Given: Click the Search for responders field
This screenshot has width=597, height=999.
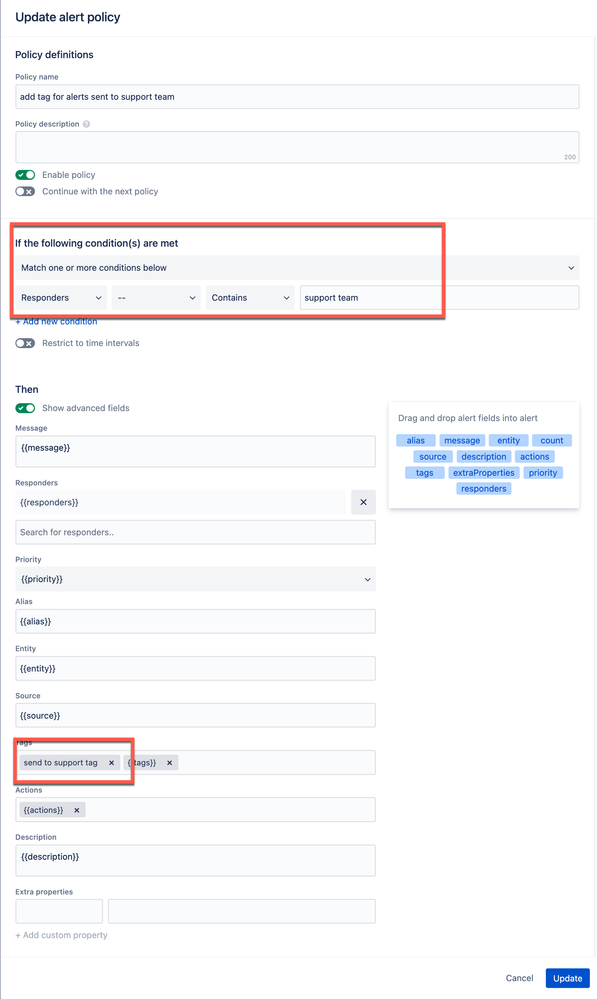Looking at the screenshot, I should coord(195,532).
